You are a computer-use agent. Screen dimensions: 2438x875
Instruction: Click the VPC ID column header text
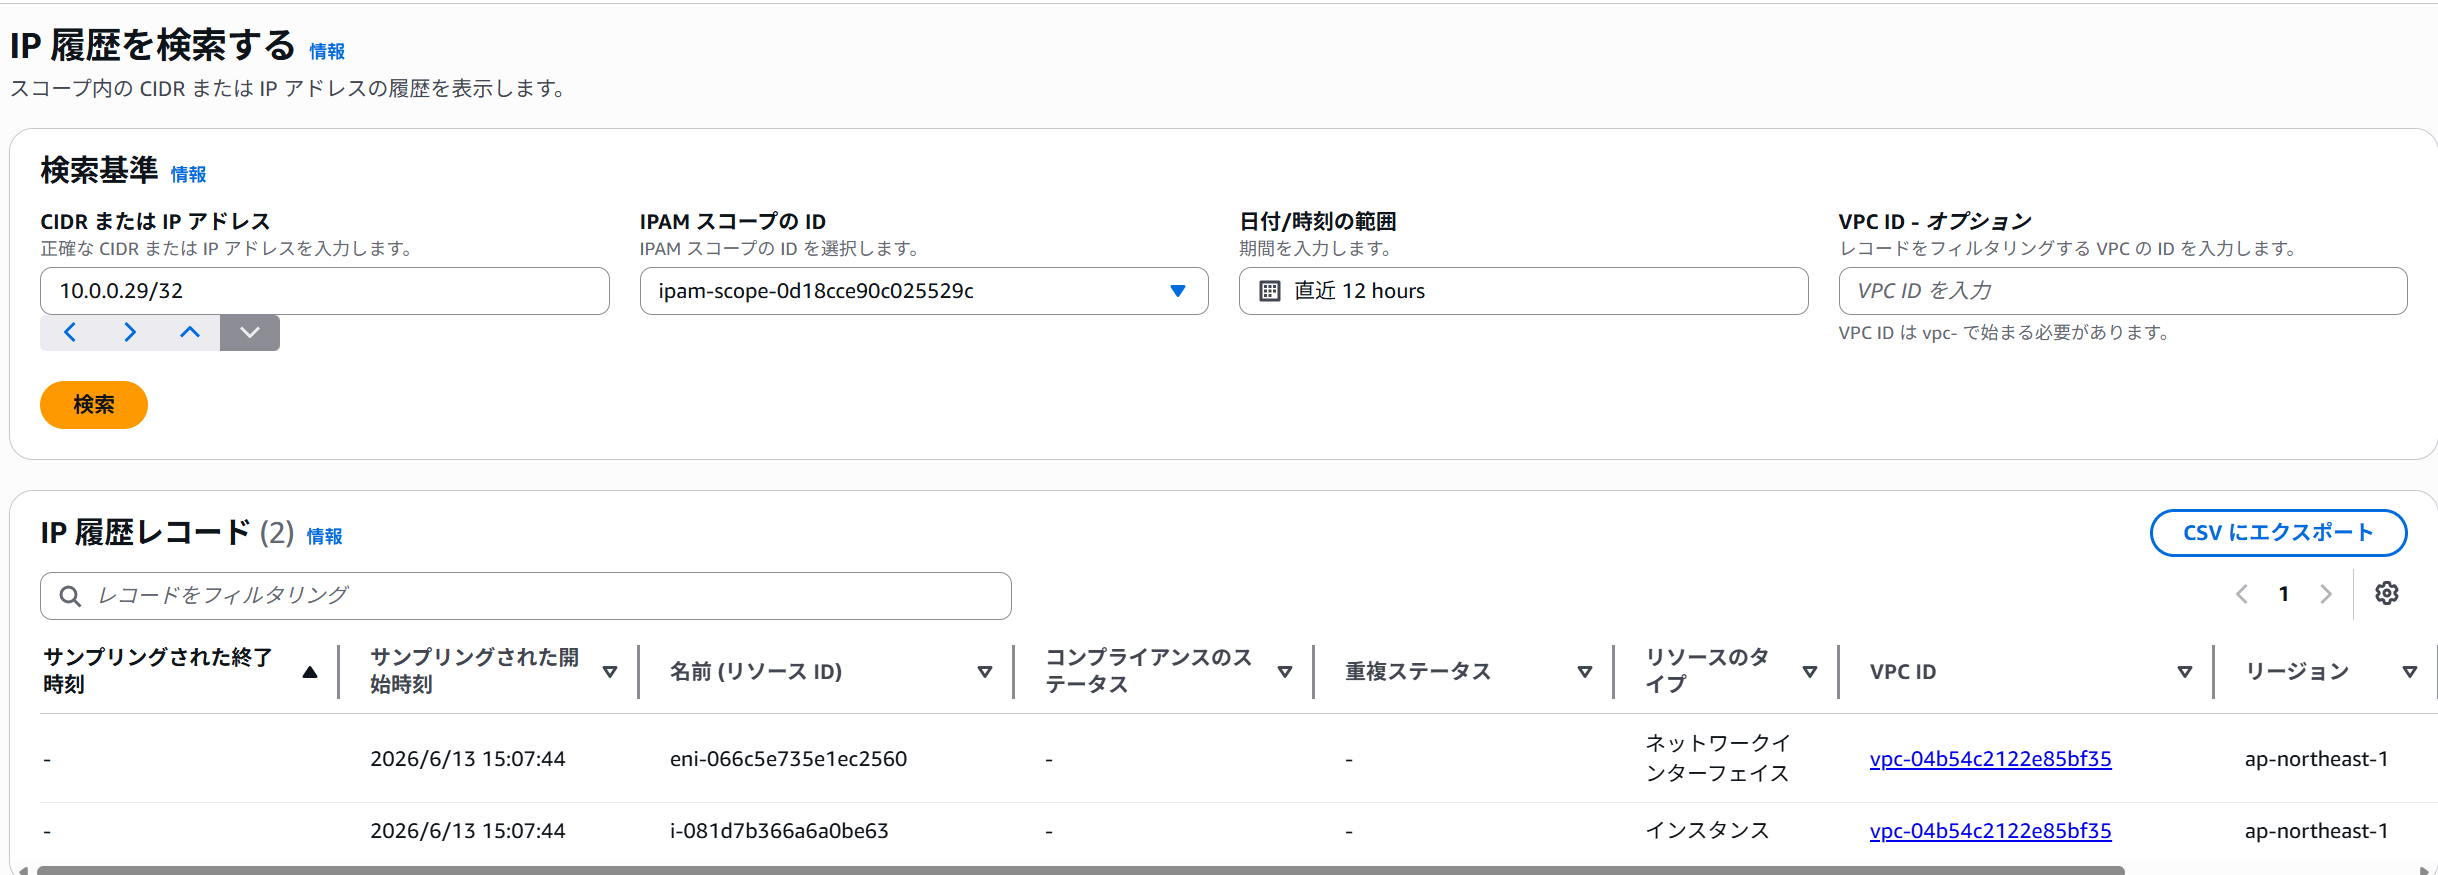click(x=1903, y=672)
